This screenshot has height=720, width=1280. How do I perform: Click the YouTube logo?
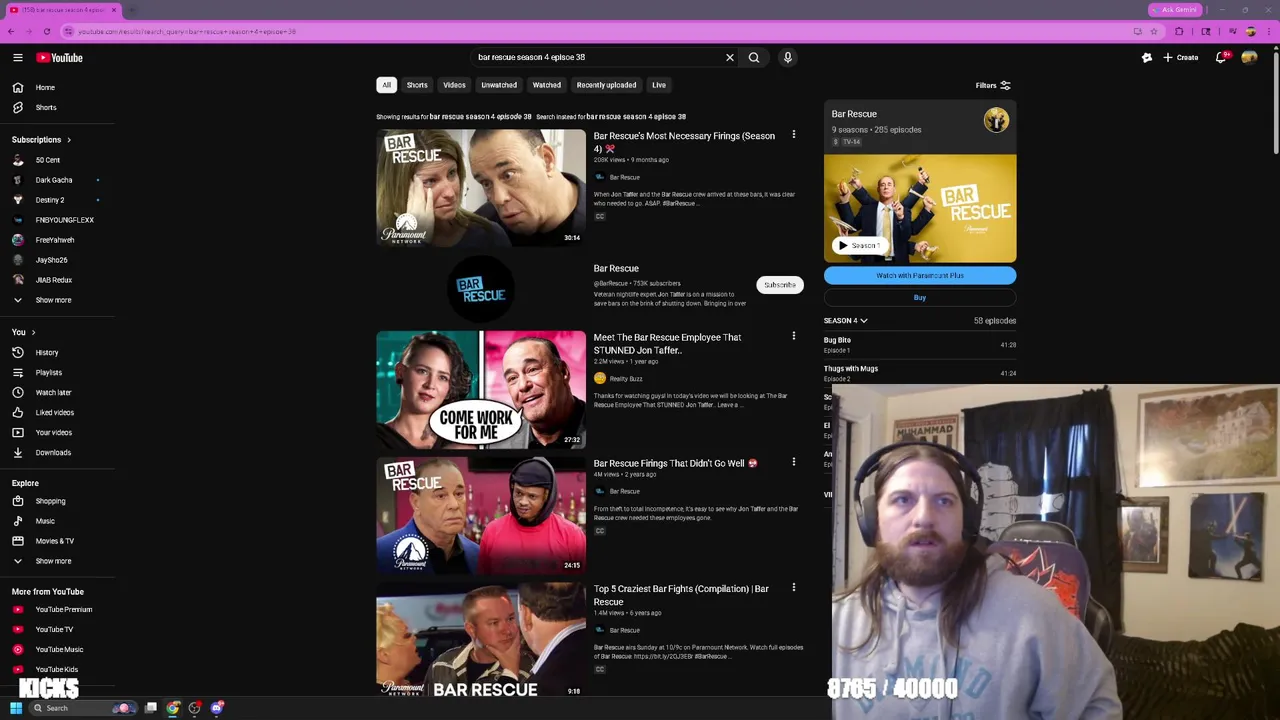60,58
